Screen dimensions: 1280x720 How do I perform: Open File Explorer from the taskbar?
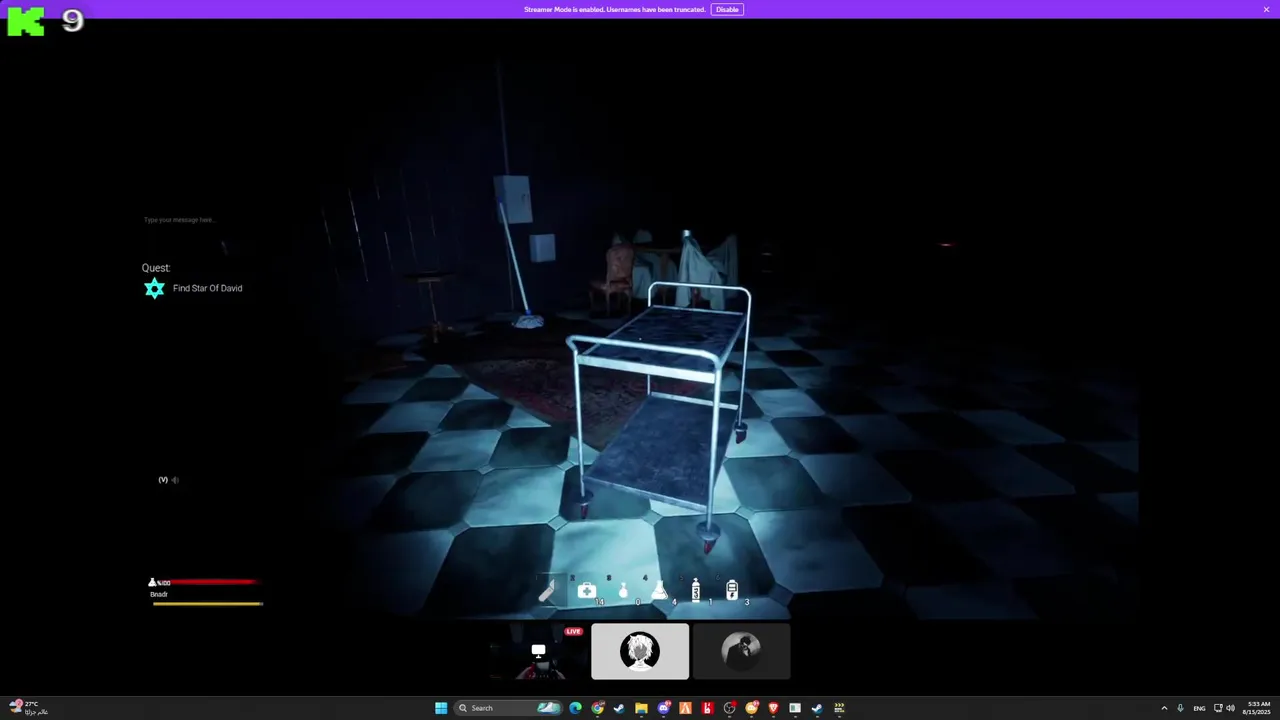(641, 708)
